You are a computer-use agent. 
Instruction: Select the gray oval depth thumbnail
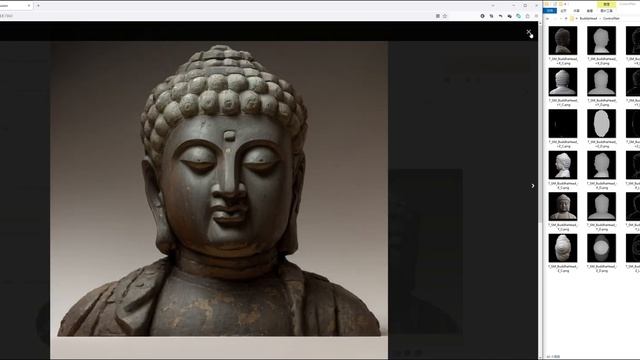click(x=601, y=123)
